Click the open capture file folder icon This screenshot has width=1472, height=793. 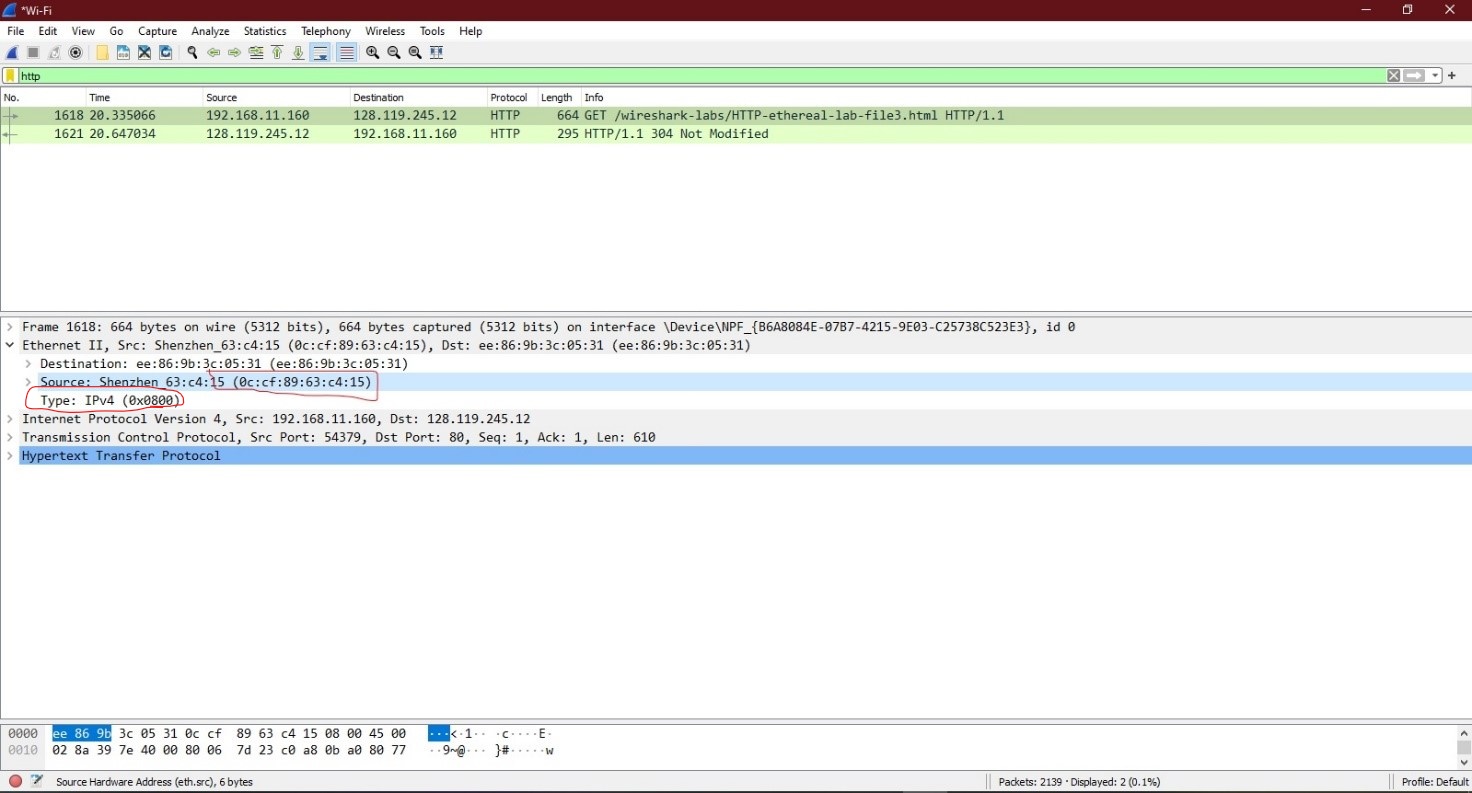102,53
